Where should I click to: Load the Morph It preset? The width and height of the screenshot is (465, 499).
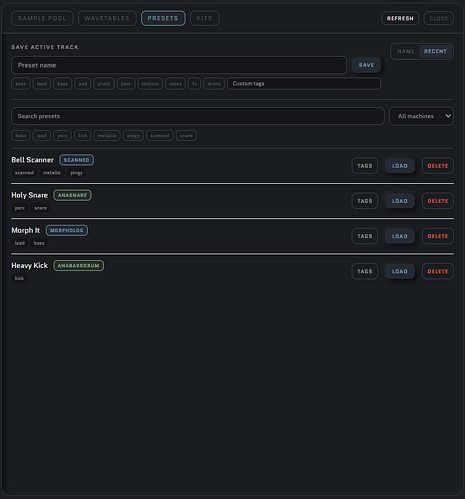tap(400, 236)
